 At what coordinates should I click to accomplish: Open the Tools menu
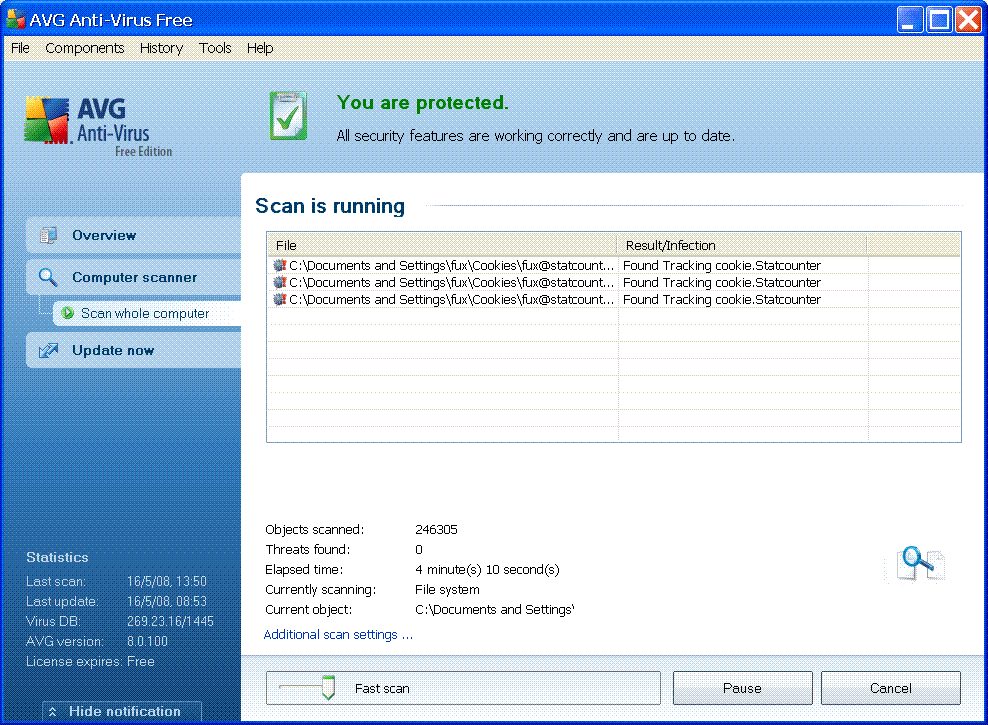coord(215,48)
